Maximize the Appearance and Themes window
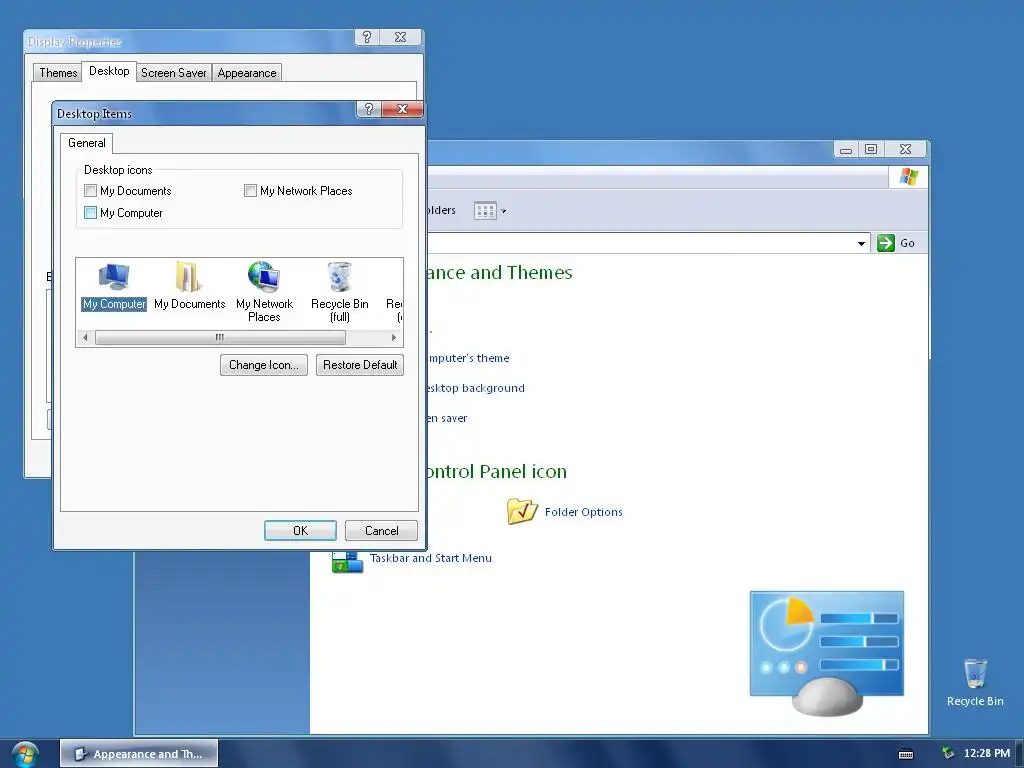The image size is (1024, 768). tap(871, 150)
